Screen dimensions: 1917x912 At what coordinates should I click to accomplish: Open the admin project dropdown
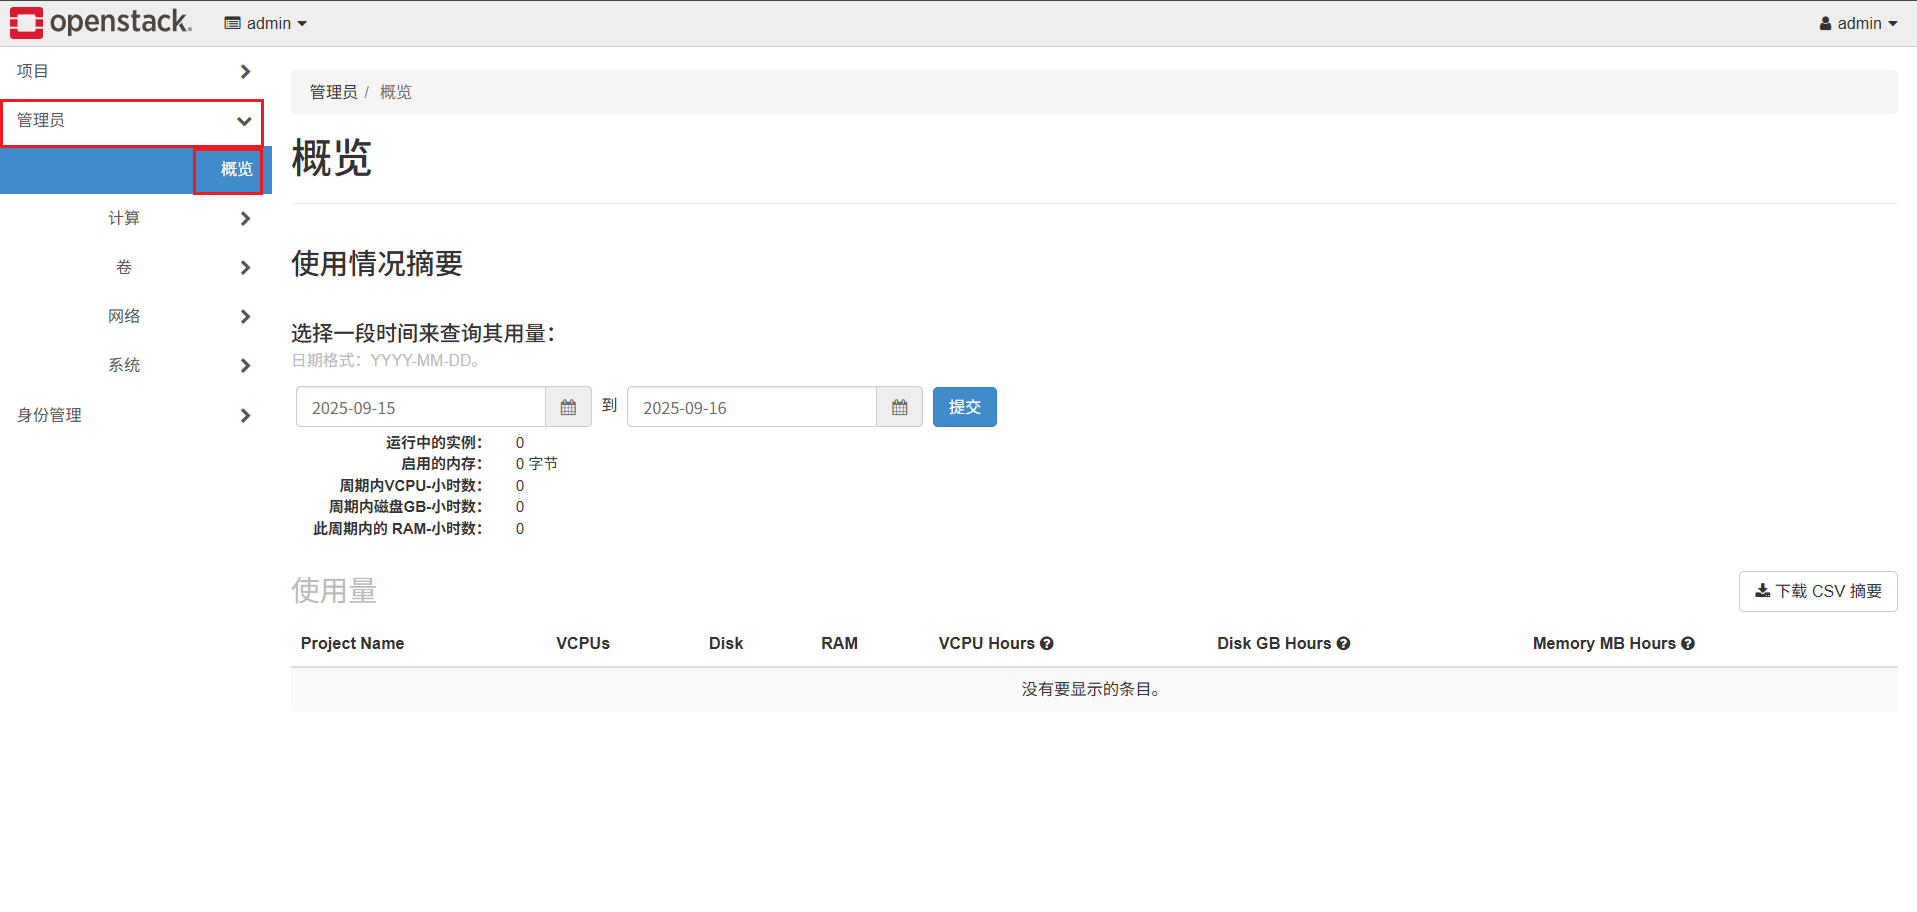coord(265,23)
